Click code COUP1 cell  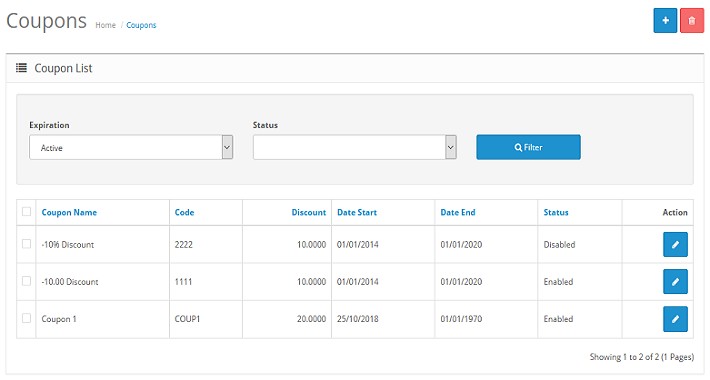click(x=187, y=319)
